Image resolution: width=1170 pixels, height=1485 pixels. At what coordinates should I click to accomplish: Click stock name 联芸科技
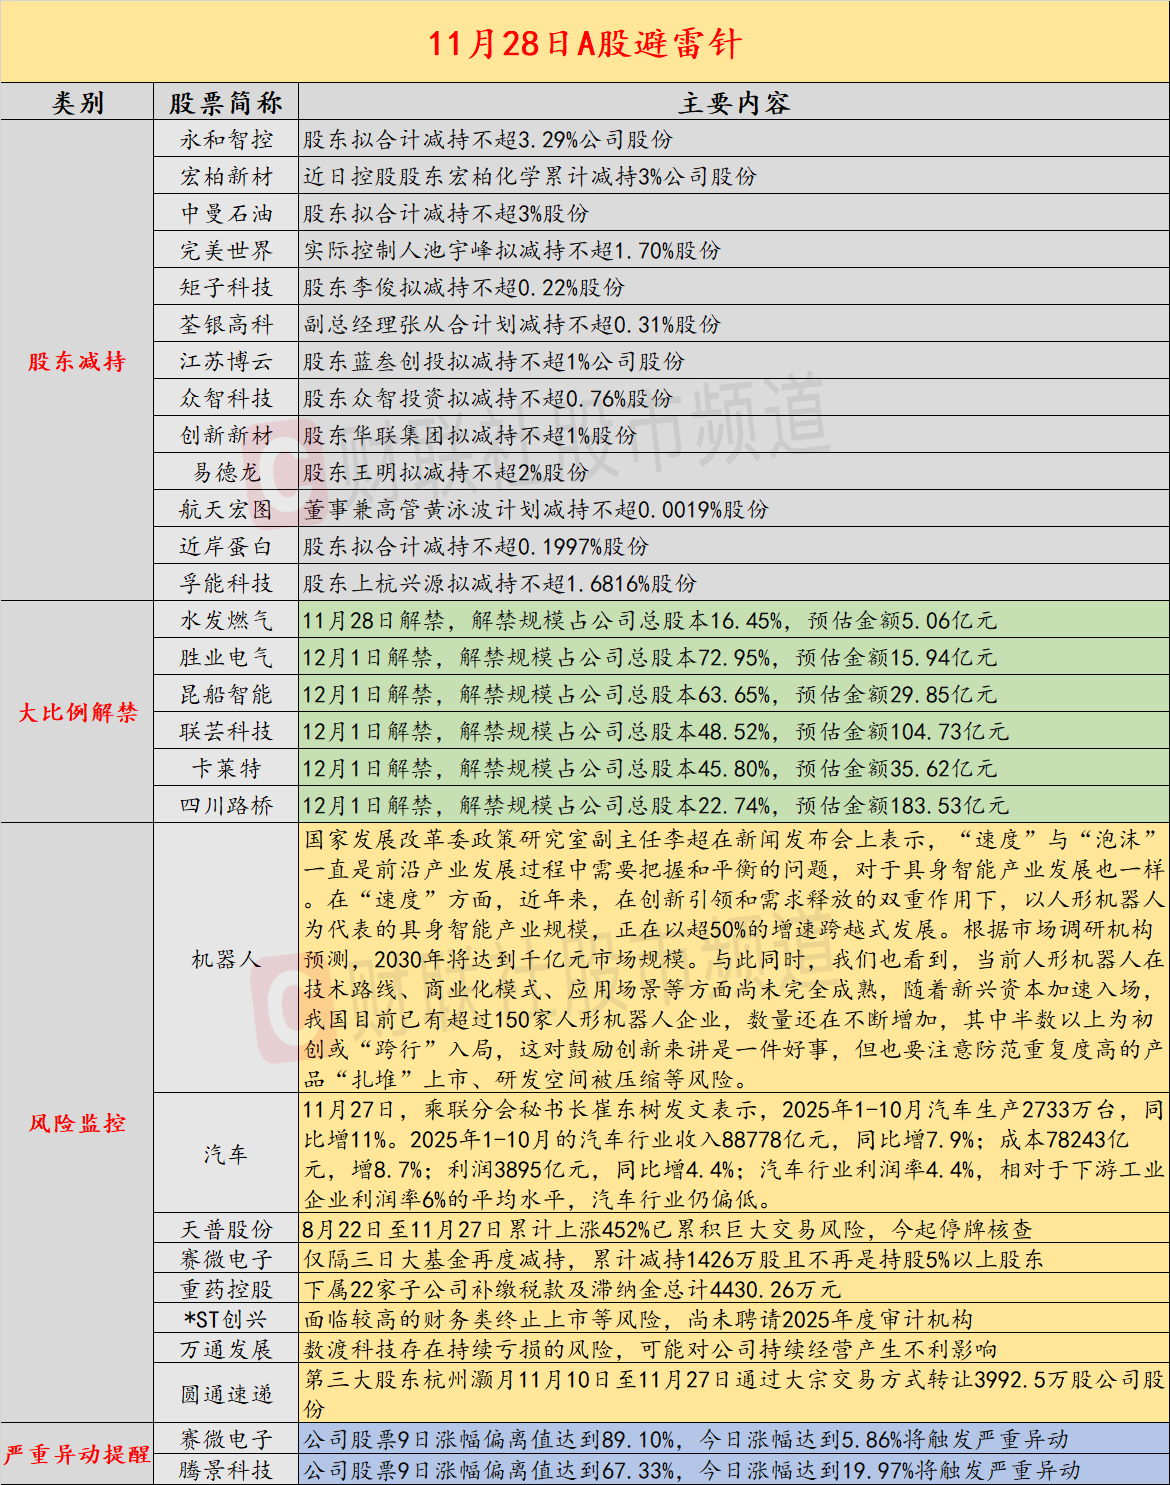226,732
